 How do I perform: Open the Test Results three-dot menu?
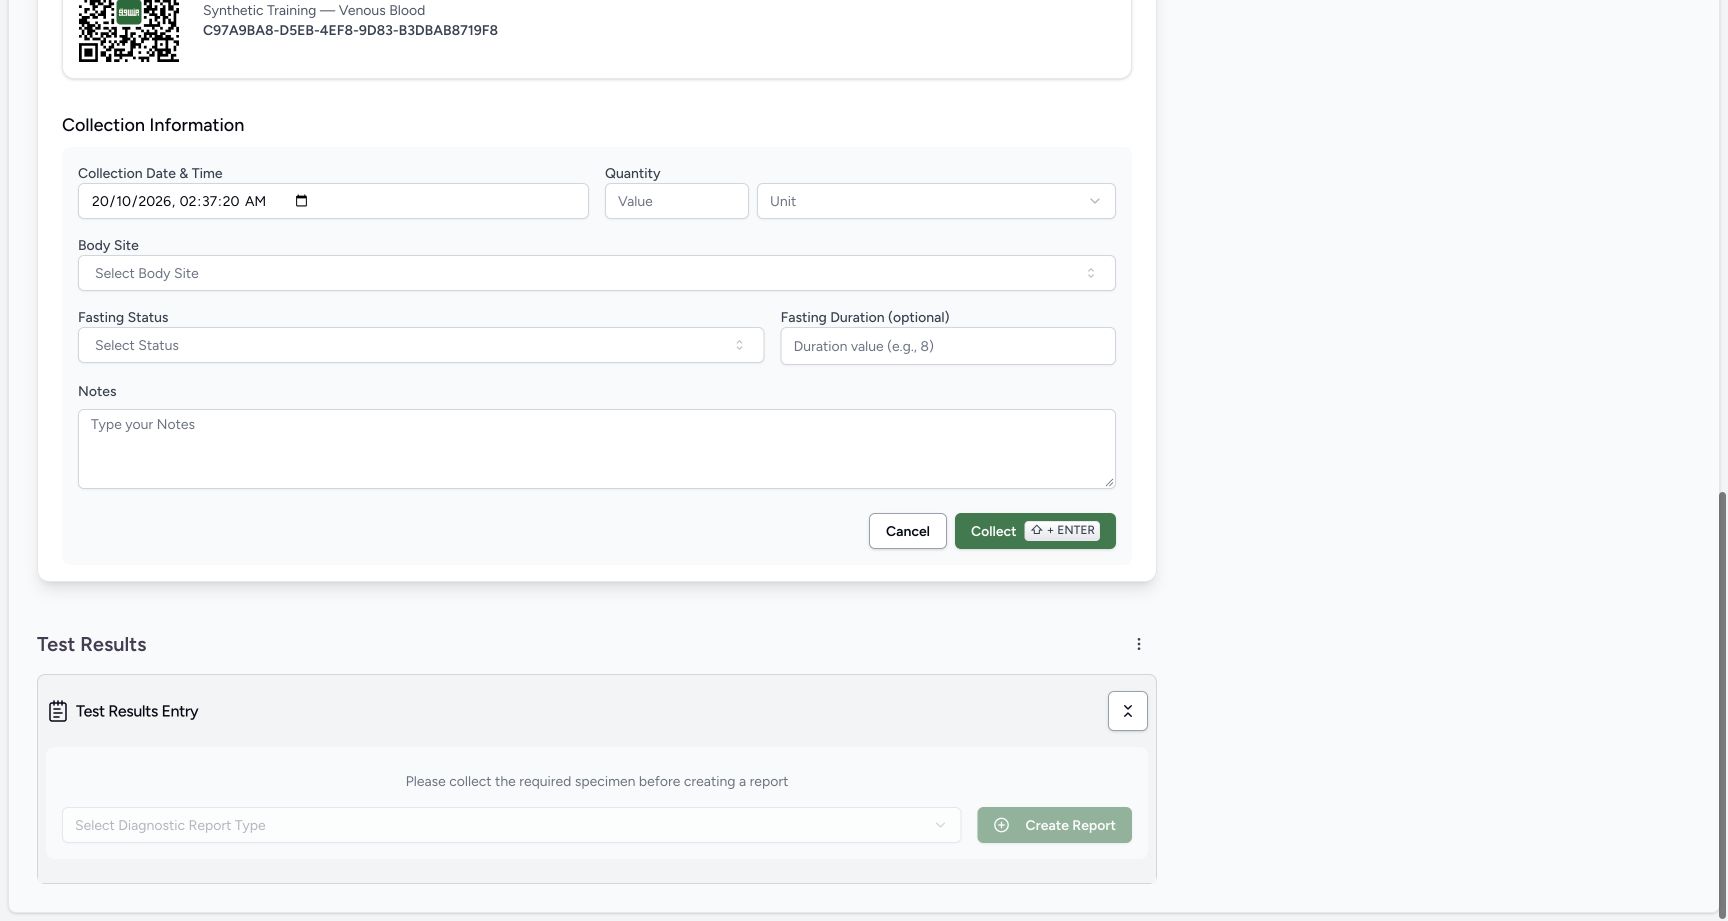(x=1138, y=644)
